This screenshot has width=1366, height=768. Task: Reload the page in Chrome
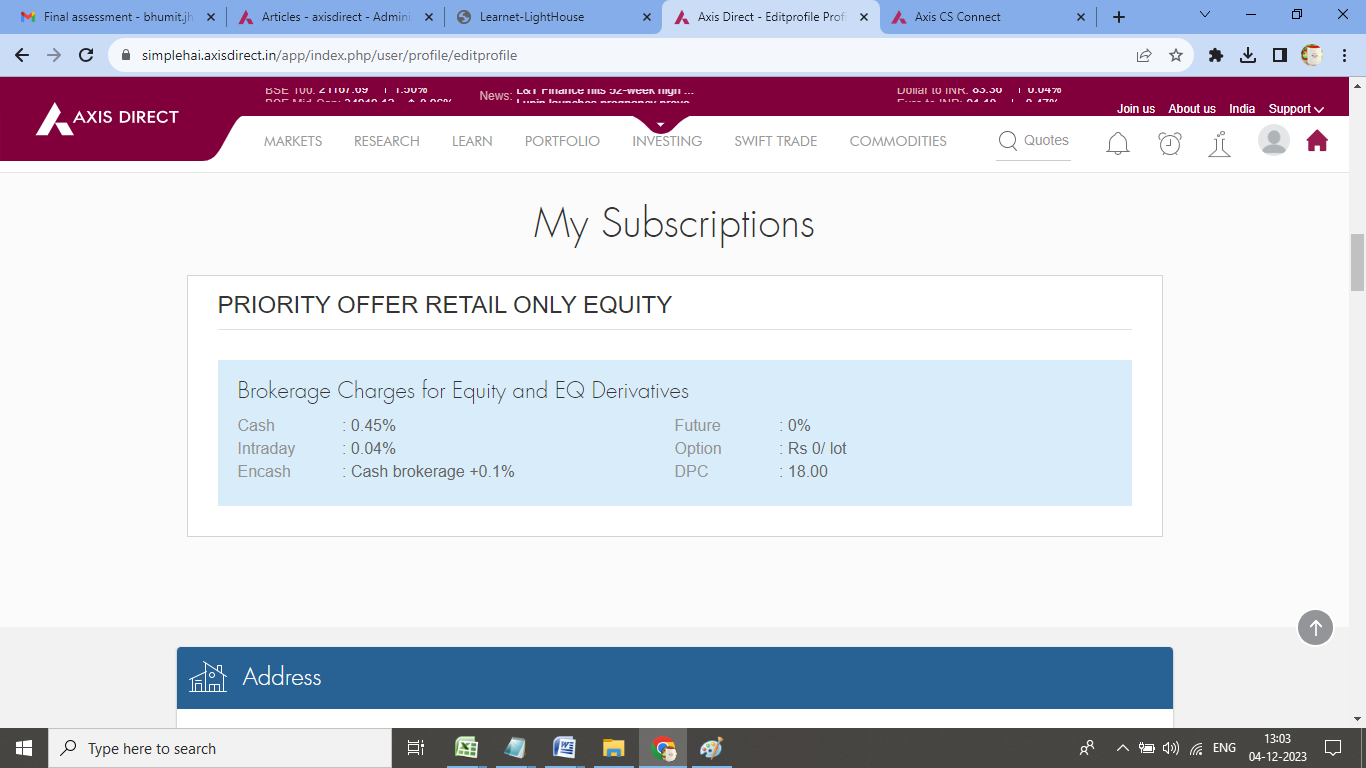click(x=86, y=55)
